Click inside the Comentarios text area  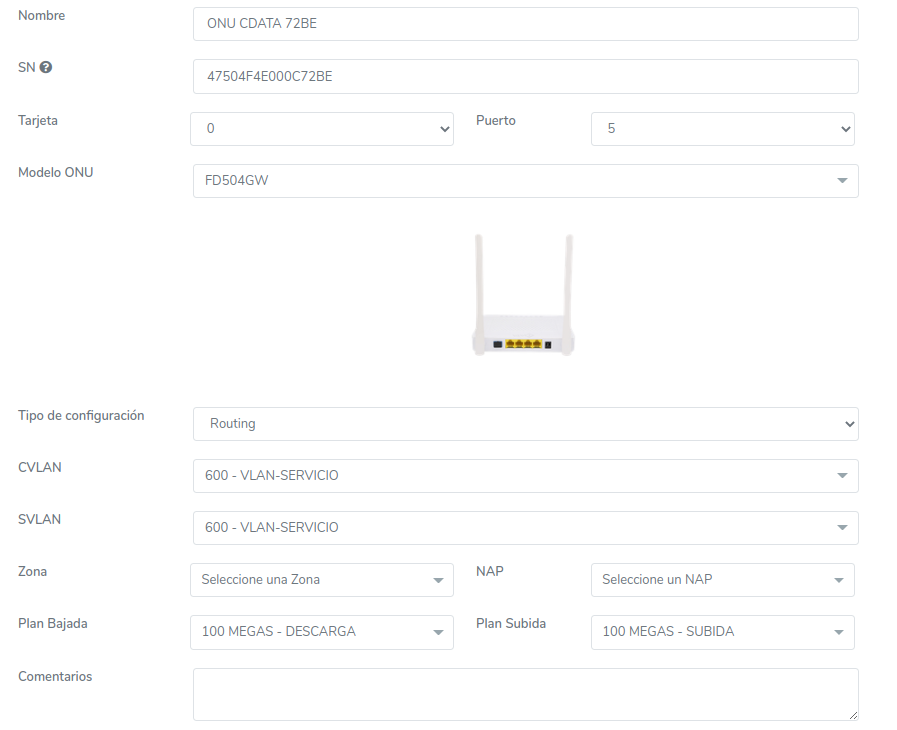[525, 694]
